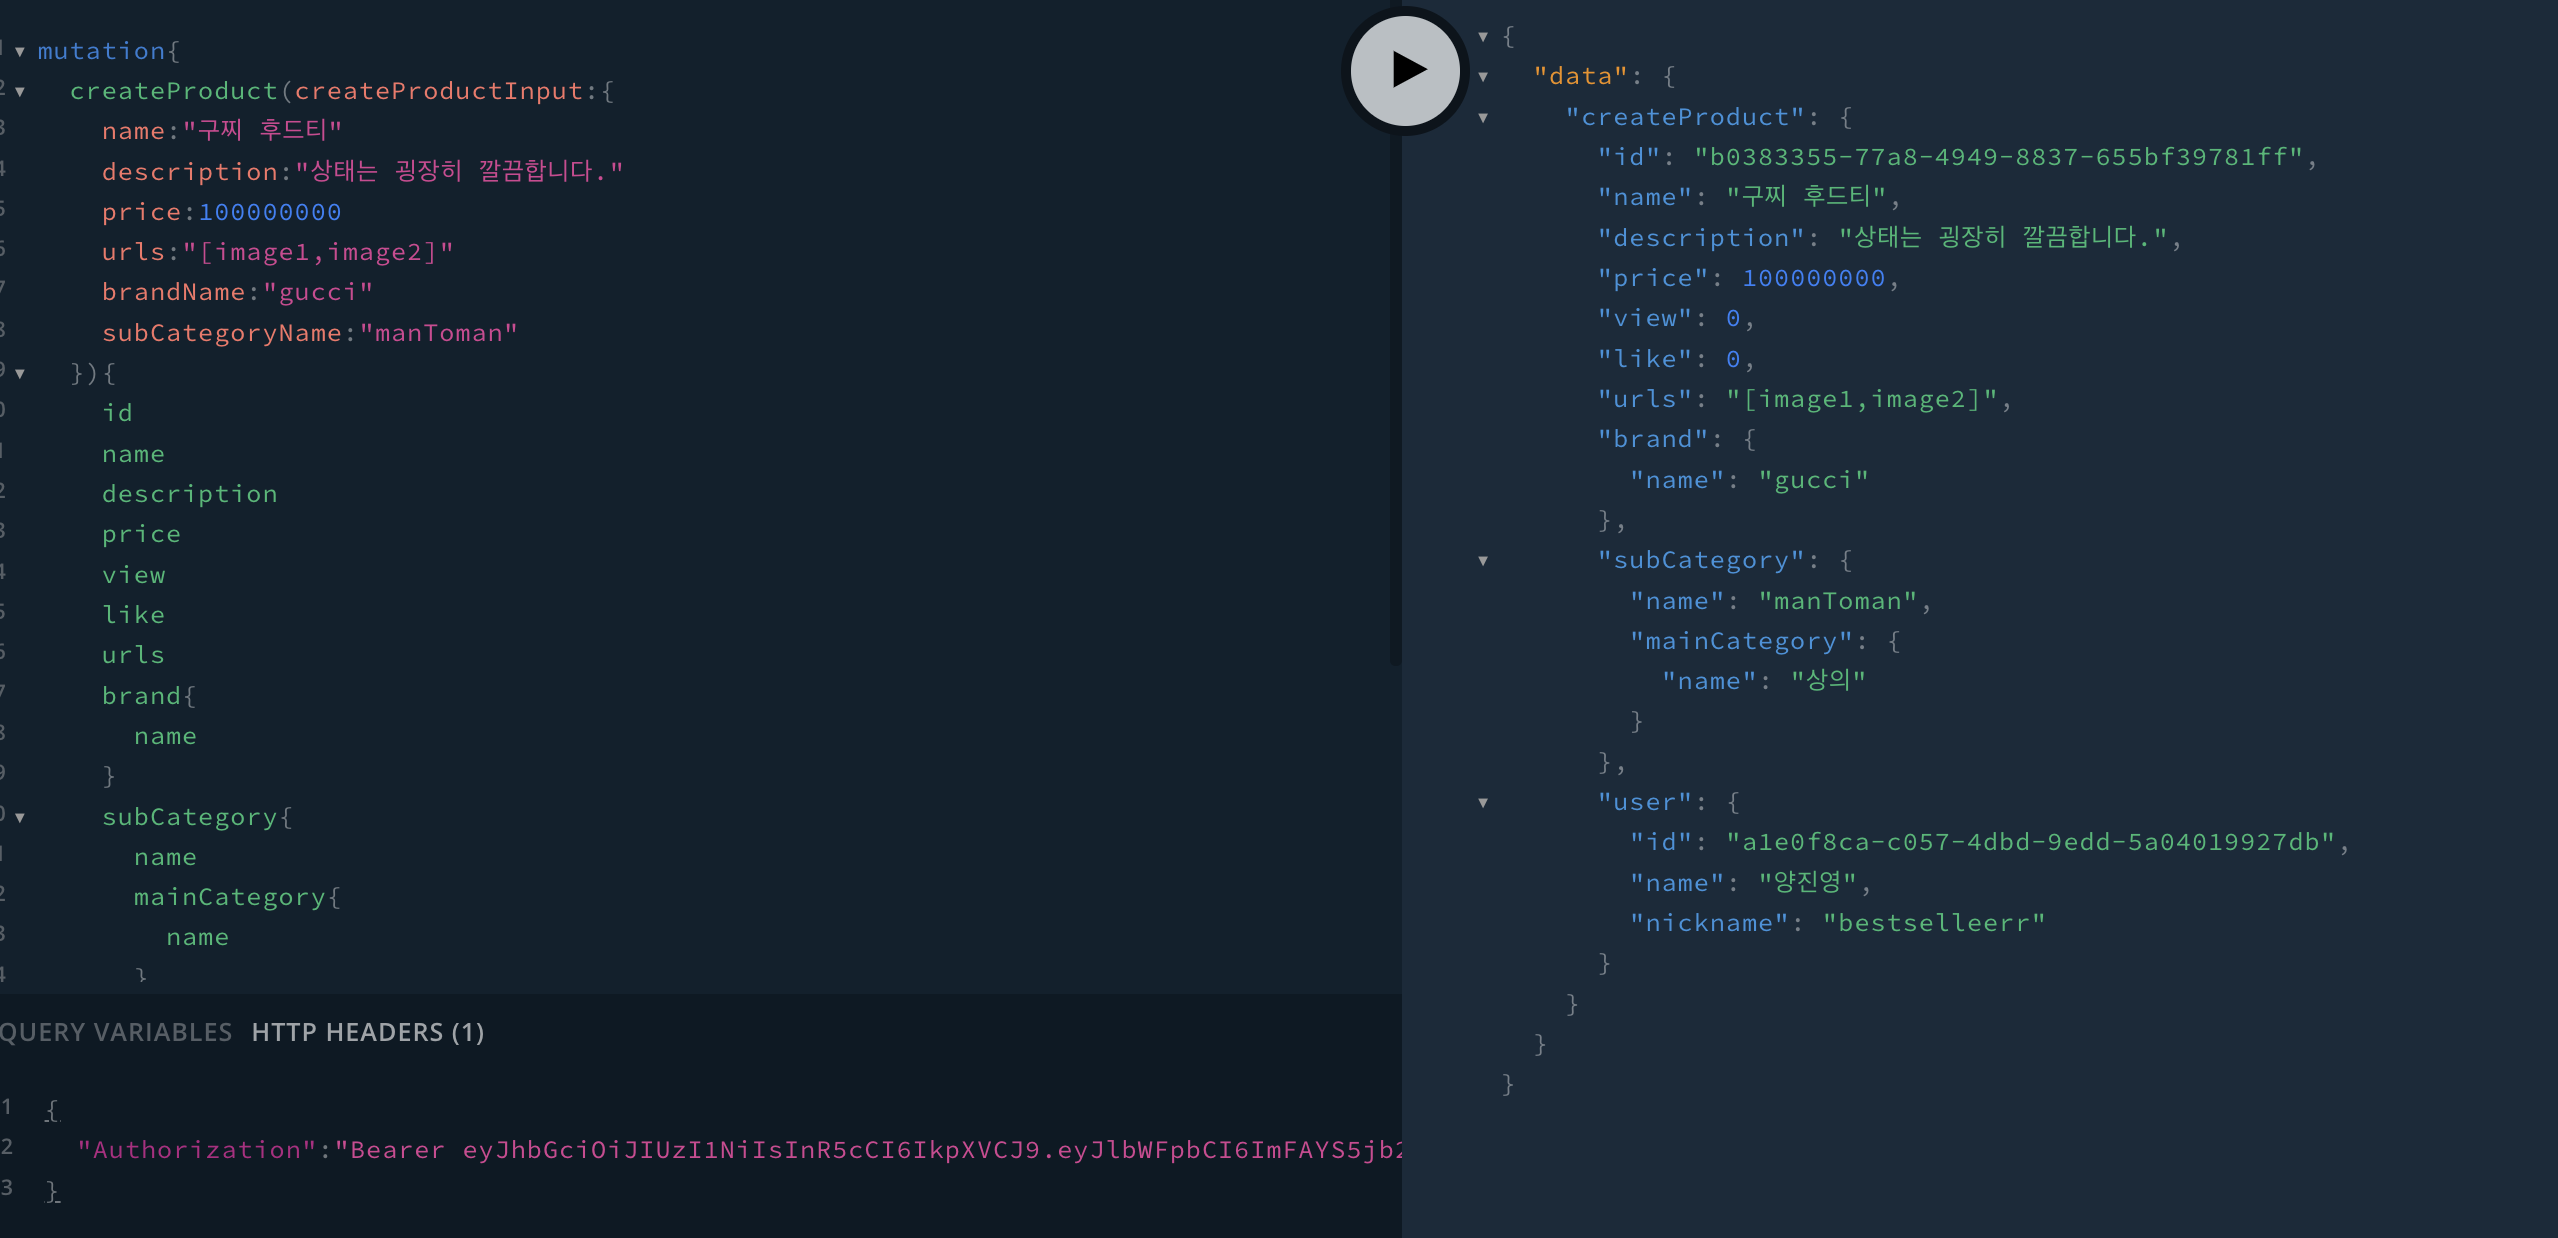Collapse the "subCategory" response node
This screenshot has width=2558, height=1238.
(x=1483, y=560)
